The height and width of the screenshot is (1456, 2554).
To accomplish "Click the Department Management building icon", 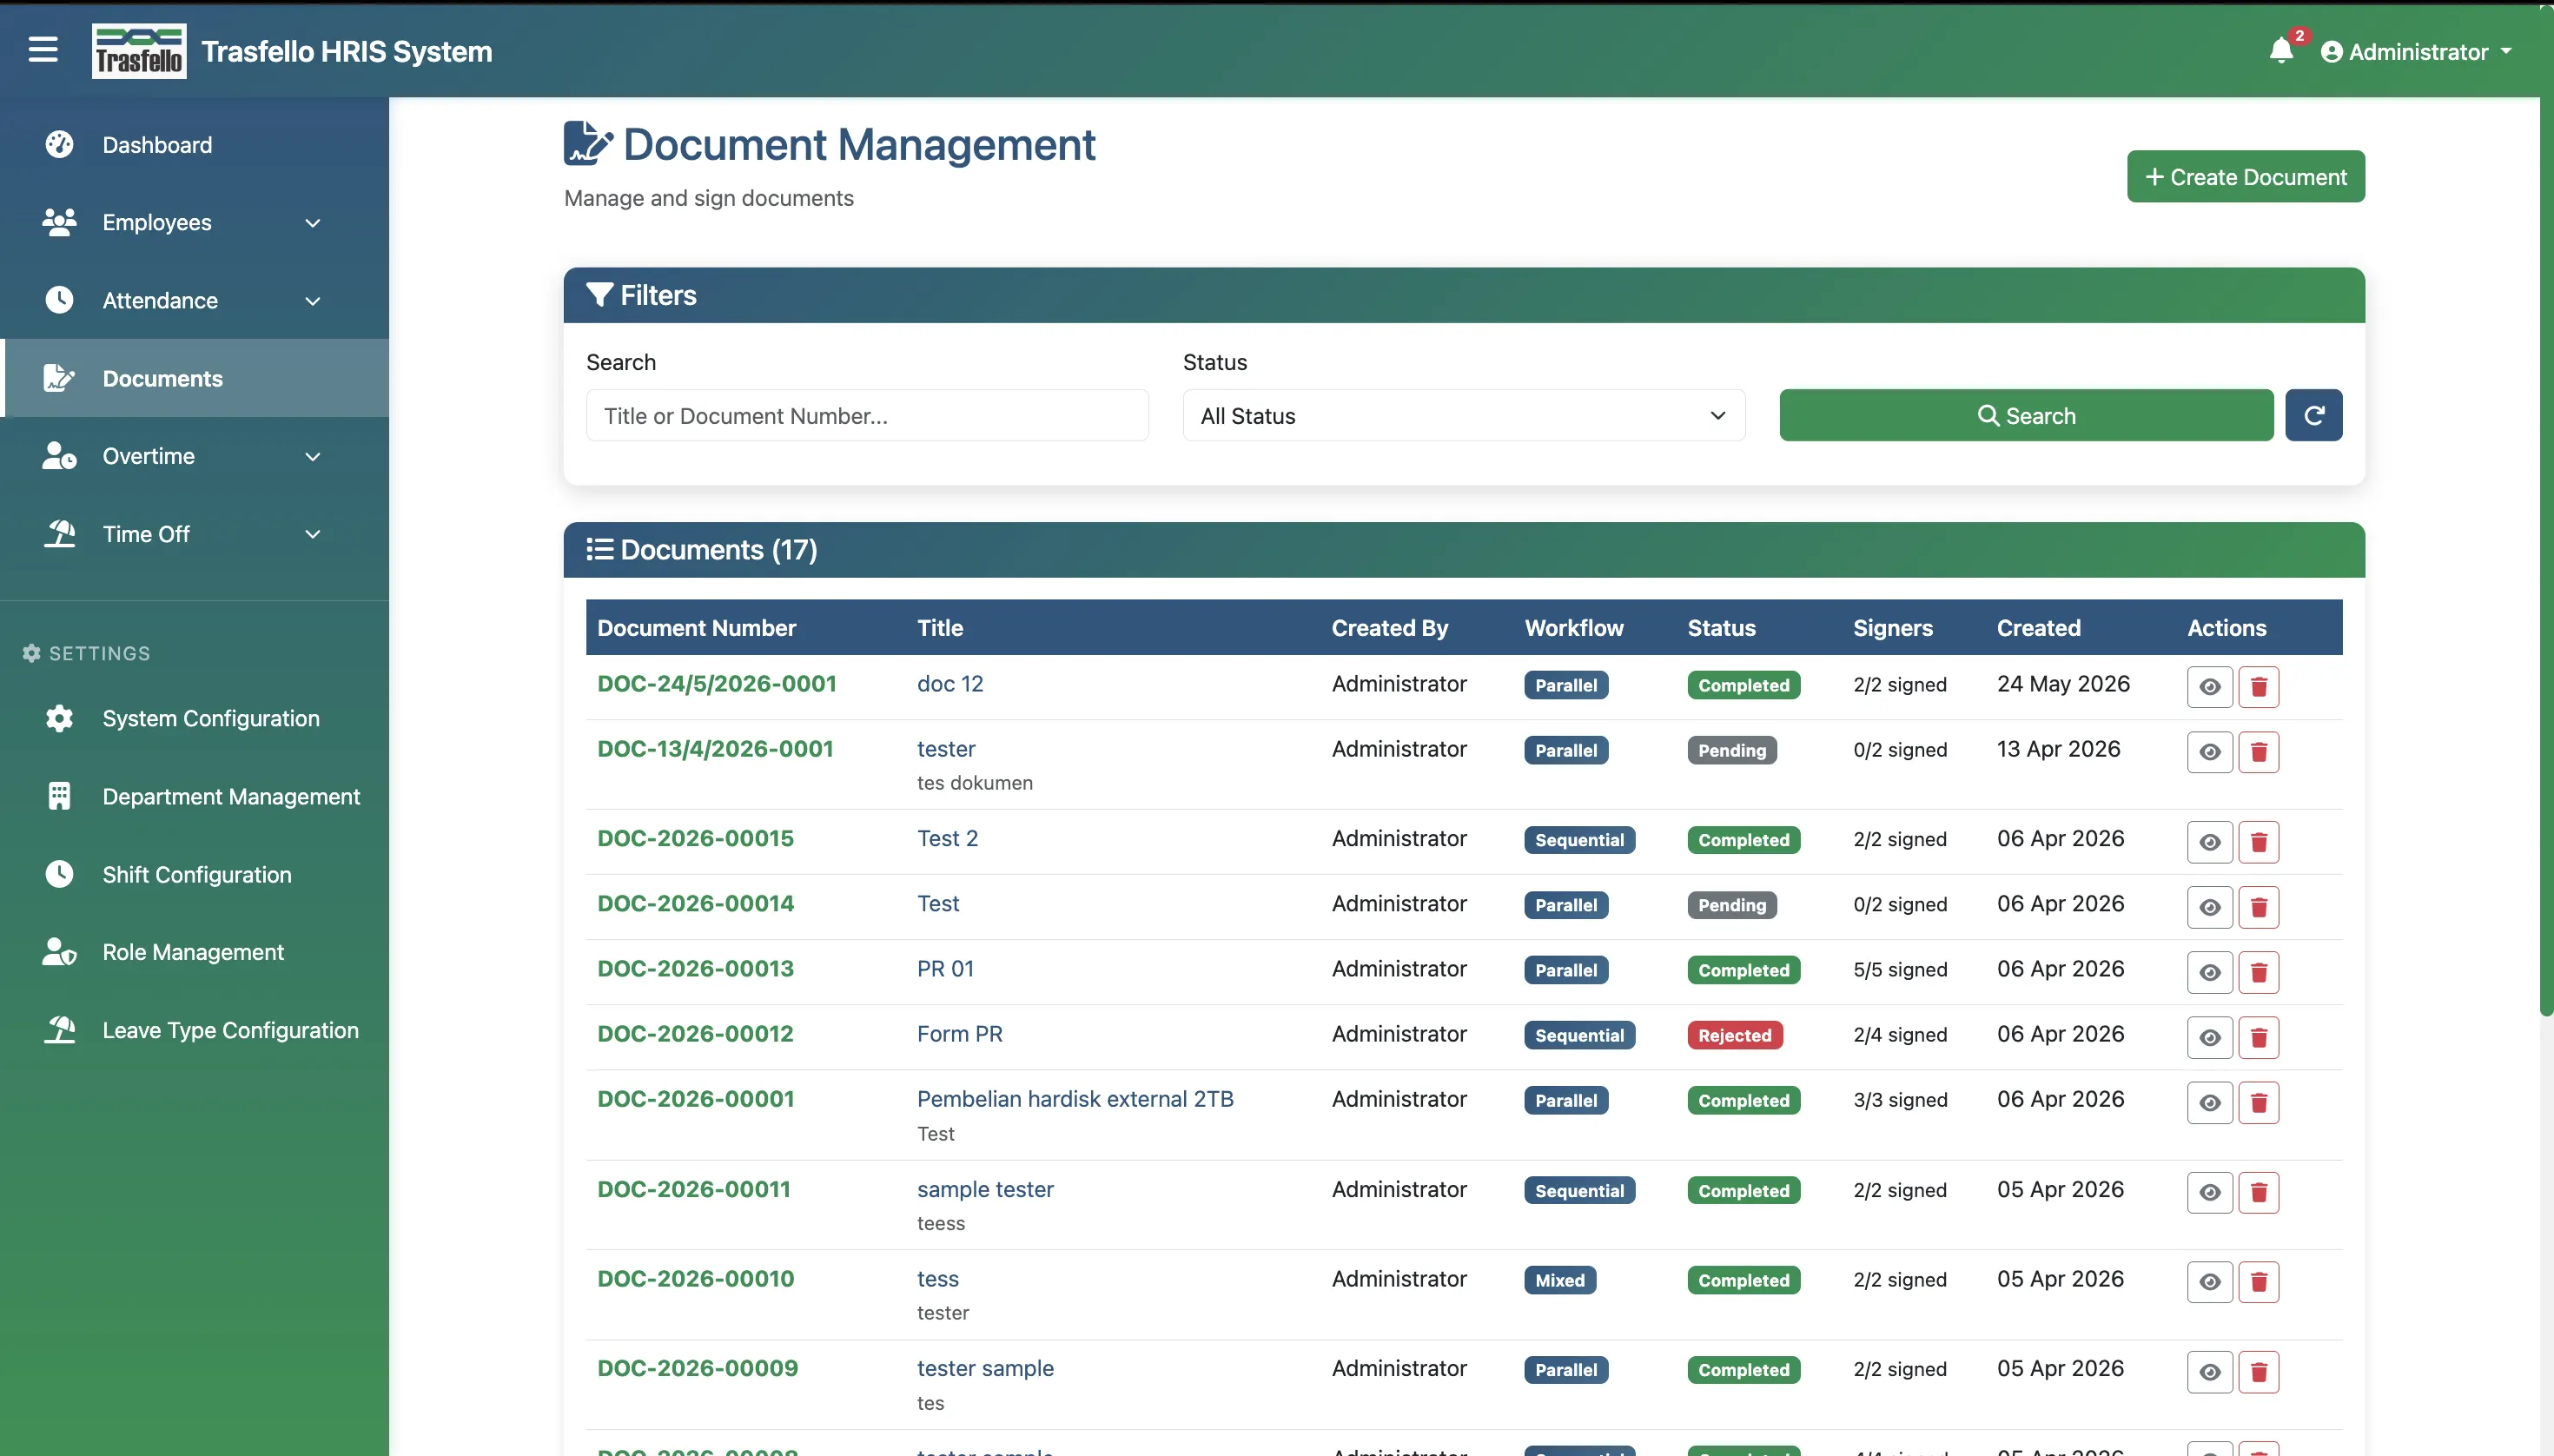I will [x=59, y=796].
